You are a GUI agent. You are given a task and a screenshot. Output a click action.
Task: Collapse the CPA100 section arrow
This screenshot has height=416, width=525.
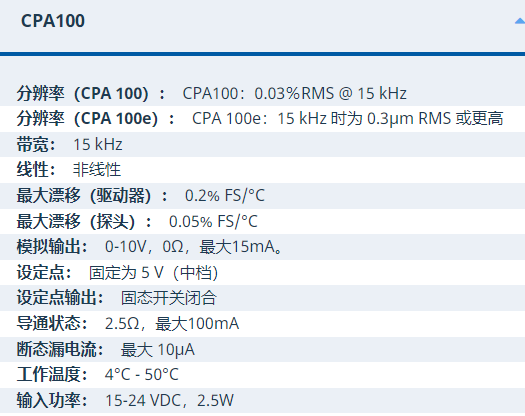tap(520, 21)
